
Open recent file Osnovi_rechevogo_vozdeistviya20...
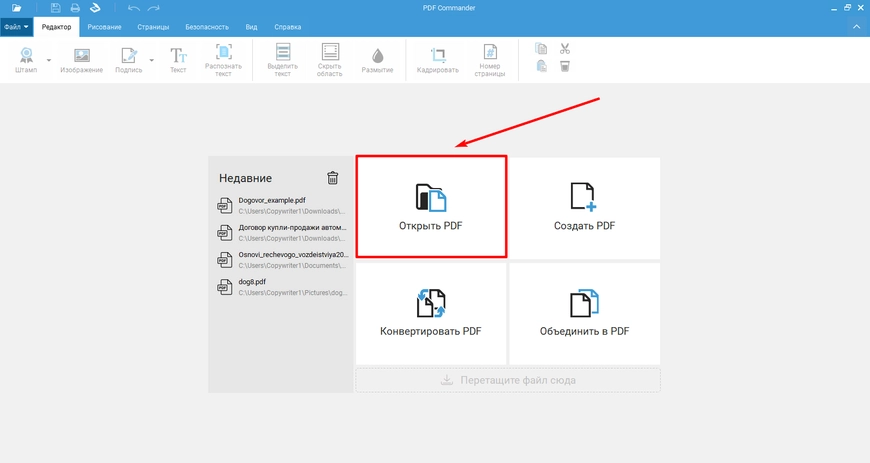click(282, 260)
